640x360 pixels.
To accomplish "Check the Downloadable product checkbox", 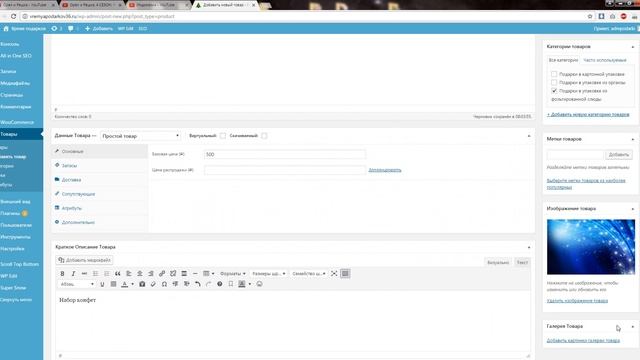I will (x=264, y=136).
